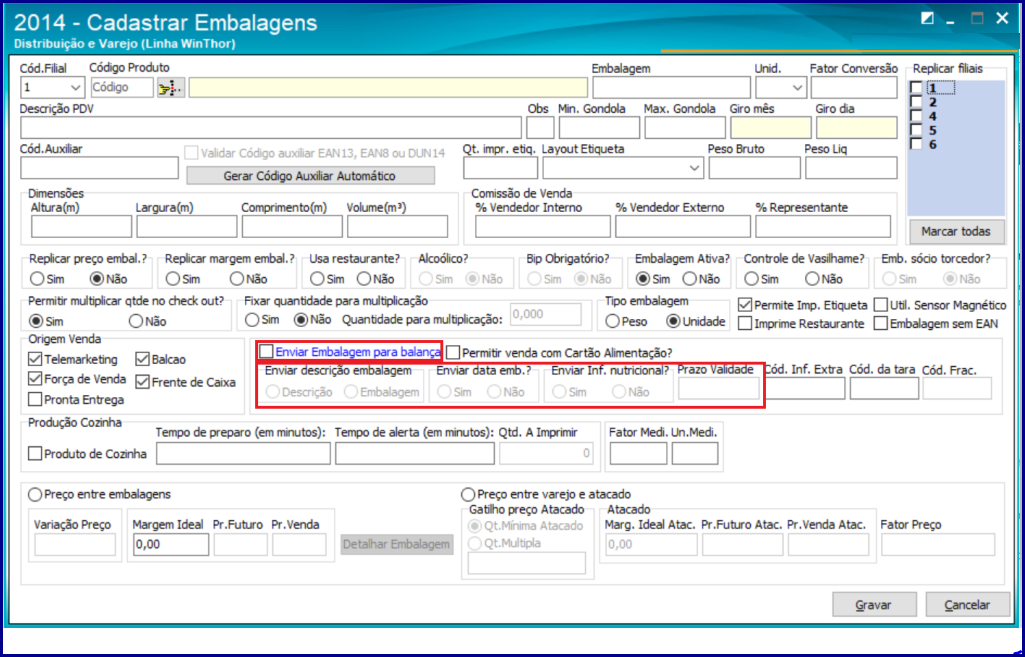The width and height of the screenshot is (1025, 657).
Task: Uncheck Telemarketing in Origem Venda
Action: pos(35,360)
